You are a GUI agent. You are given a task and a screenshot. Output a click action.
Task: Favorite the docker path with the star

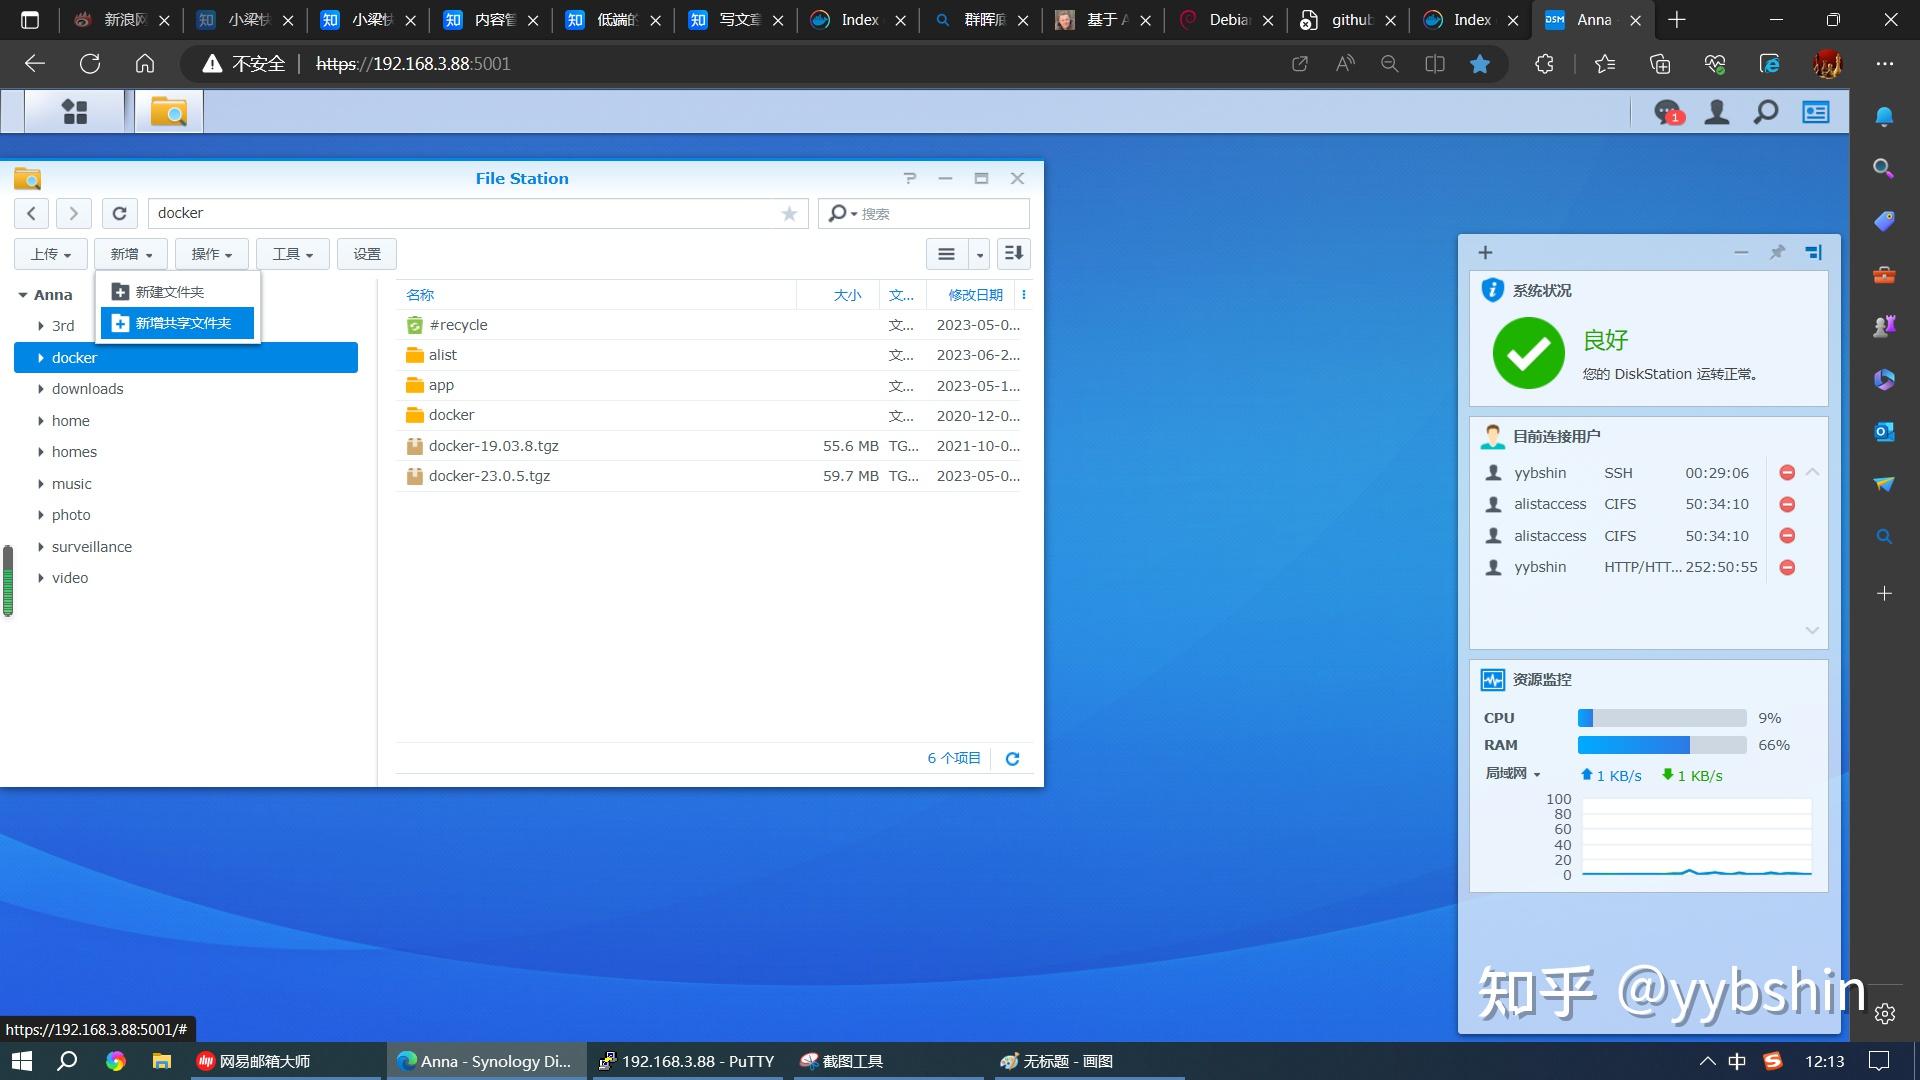click(x=789, y=213)
